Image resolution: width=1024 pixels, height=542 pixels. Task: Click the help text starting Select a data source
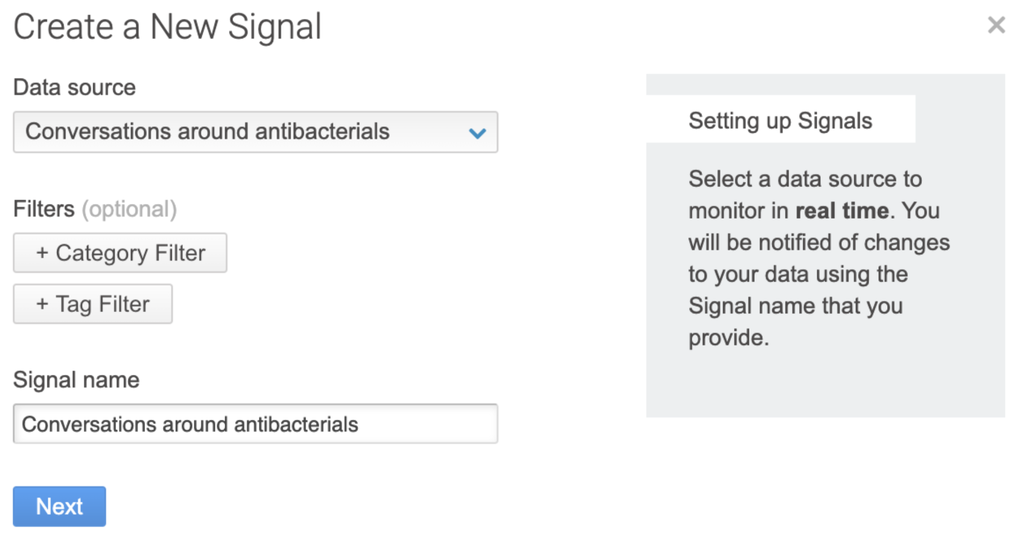coord(805,180)
